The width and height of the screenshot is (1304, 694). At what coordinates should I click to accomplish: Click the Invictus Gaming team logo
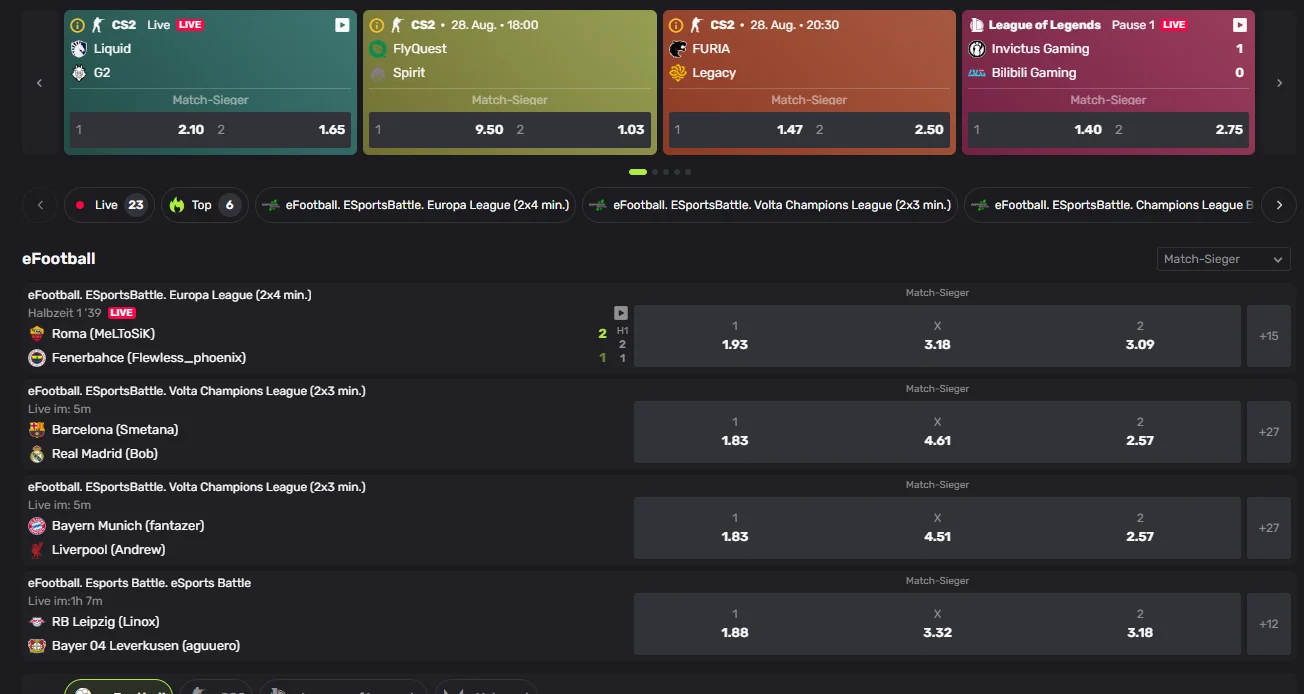[977, 49]
